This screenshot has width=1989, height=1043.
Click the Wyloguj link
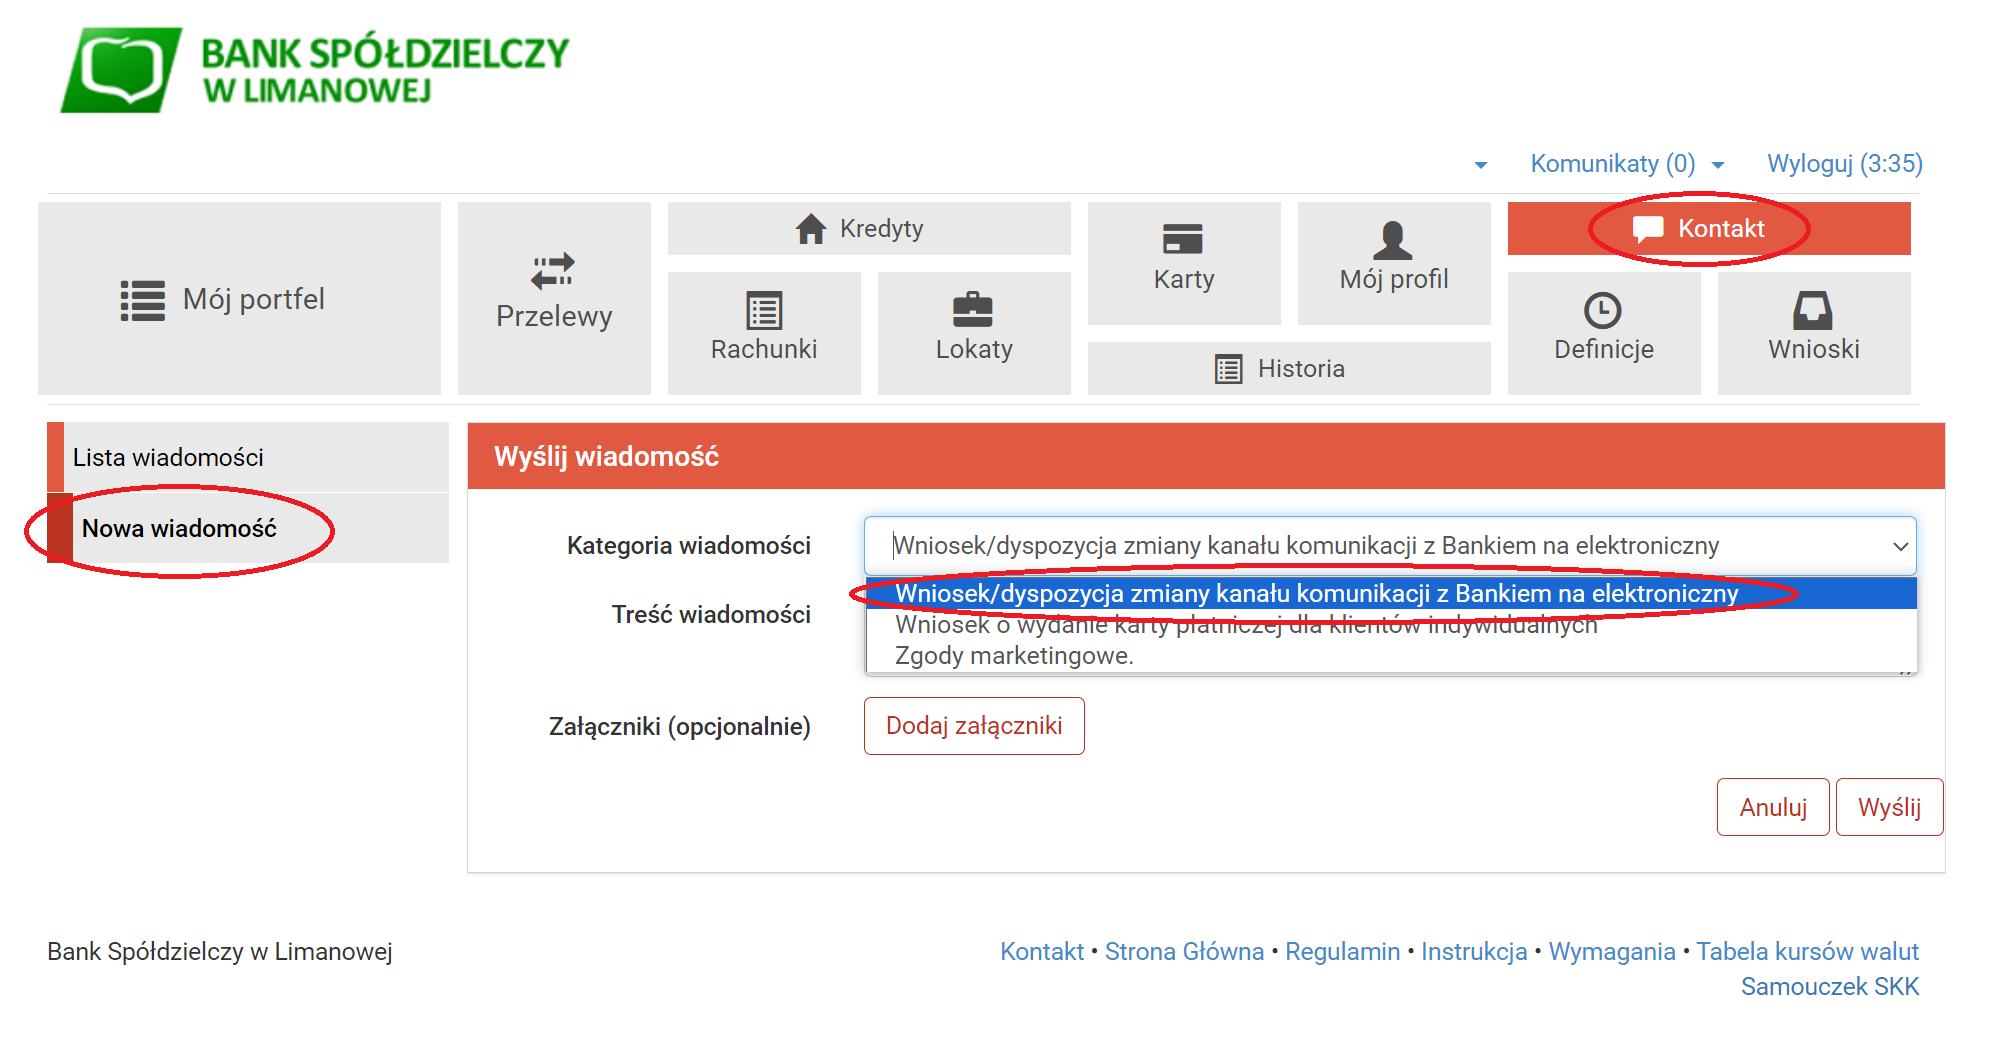(x=1844, y=164)
